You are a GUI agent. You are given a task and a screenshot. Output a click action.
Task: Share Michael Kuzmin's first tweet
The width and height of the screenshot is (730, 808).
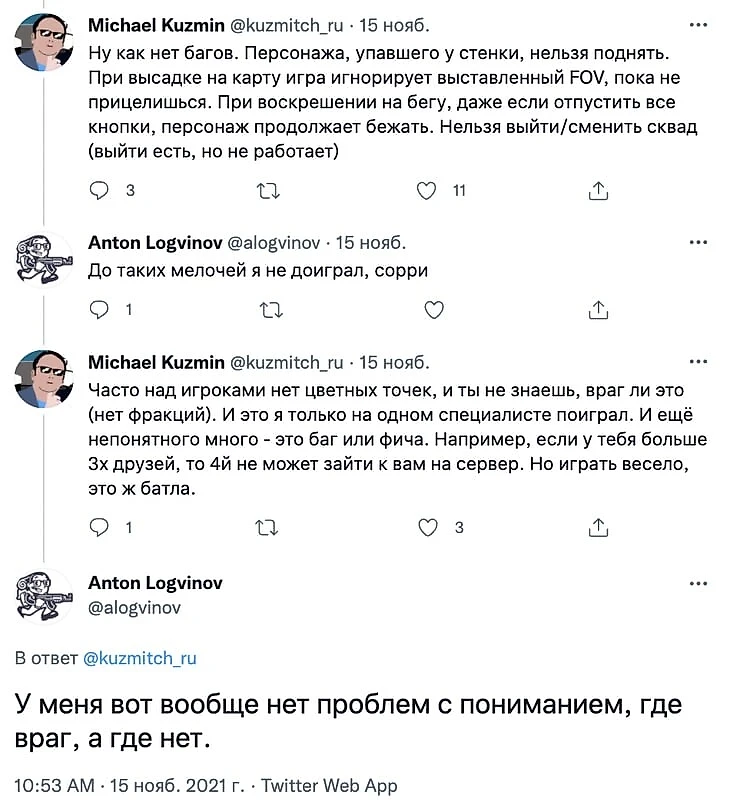point(598,190)
